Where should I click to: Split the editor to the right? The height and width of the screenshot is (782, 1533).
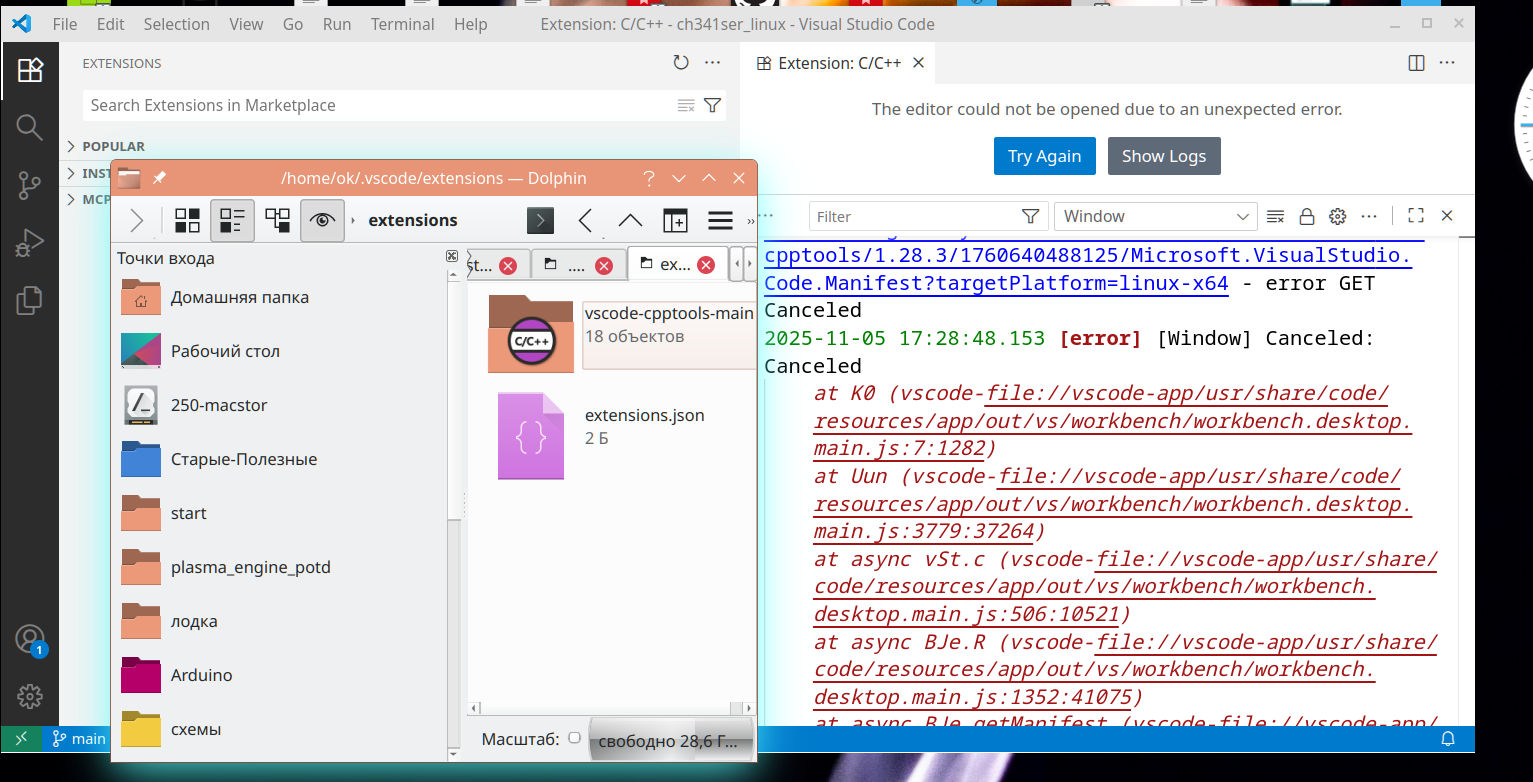coord(1416,63)
